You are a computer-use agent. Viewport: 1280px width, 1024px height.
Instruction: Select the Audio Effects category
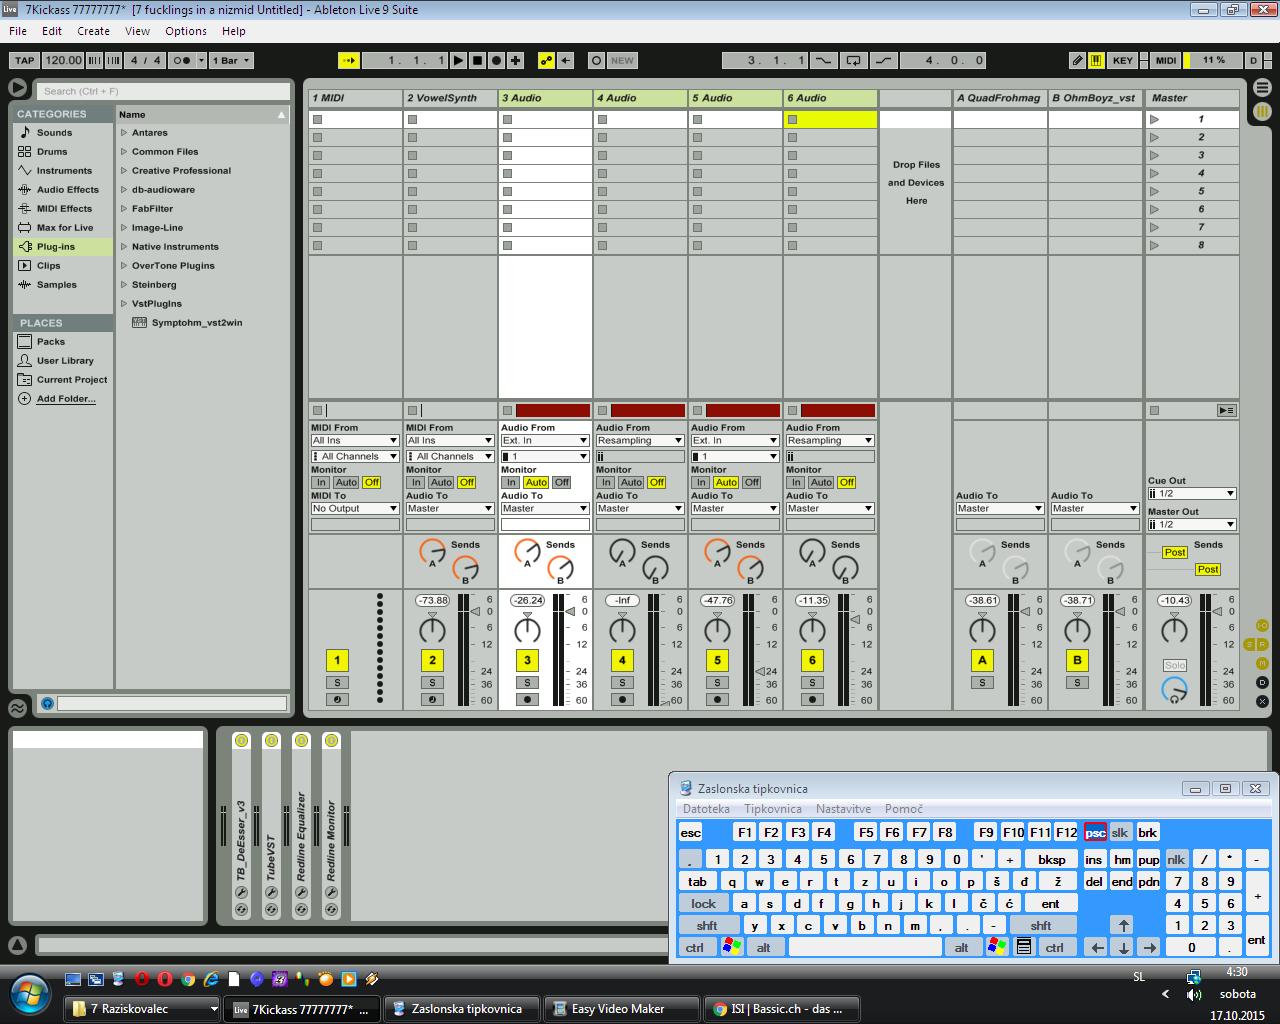[61, 189]
